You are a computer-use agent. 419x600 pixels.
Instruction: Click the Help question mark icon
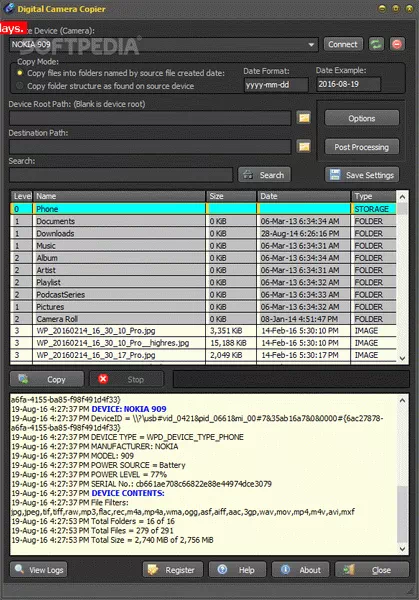click(x=222, y=569)
